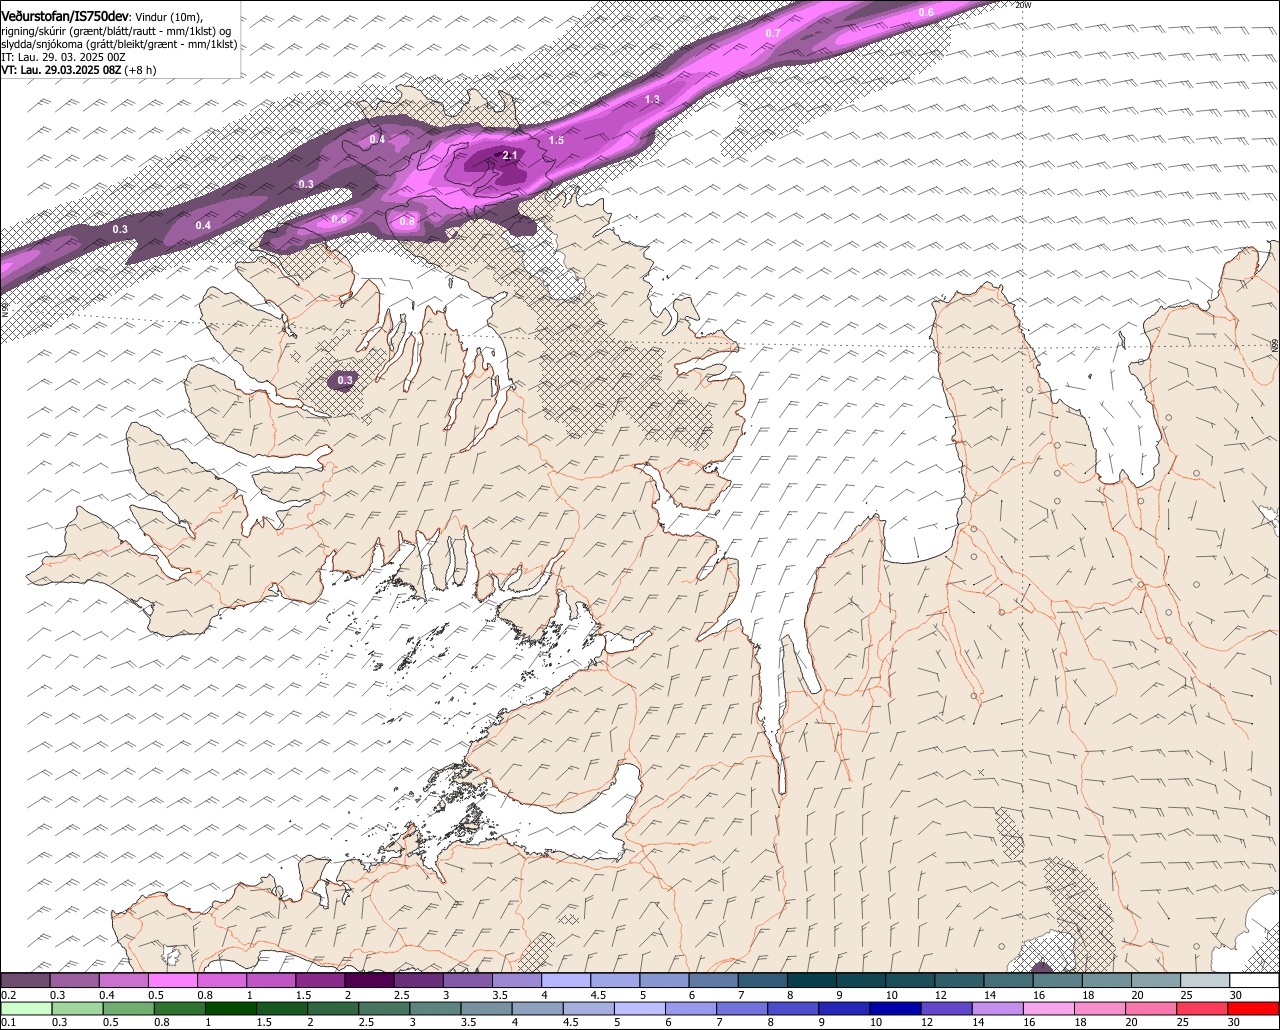This screenshot has height=1030, width=1280.
Task: Pick the darkest purple swatch between 2 and 2.5, upper scale
Action: coord(369,981)
